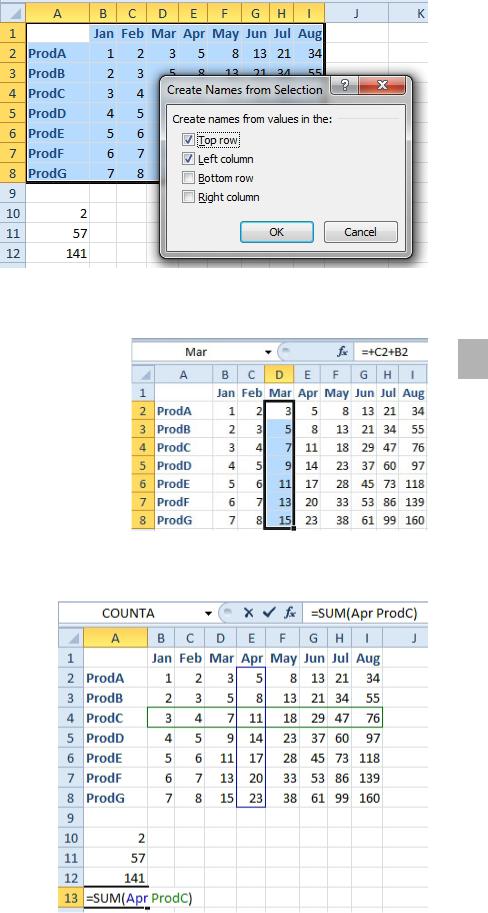Screen dimensions: 488x913
Task: Click ProdF cell in the COUNTA sheet
Action: [115, 778]
